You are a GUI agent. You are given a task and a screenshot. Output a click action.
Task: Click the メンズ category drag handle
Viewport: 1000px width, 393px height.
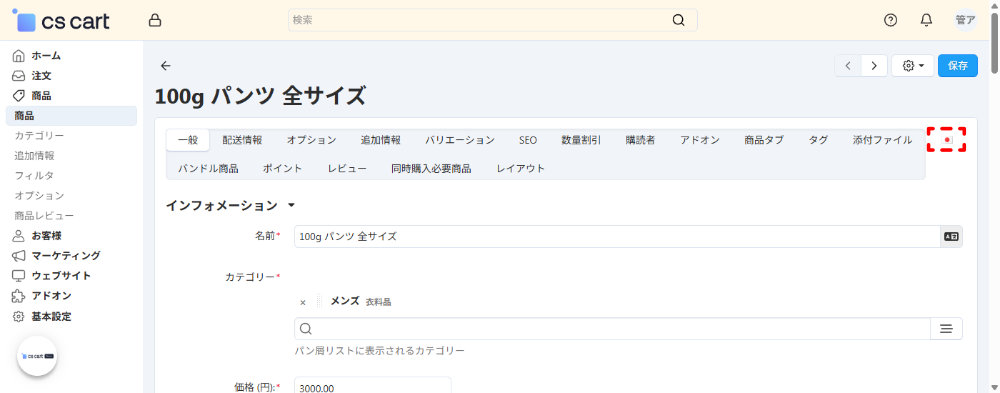pyautogui.click(x=319, y=302)
